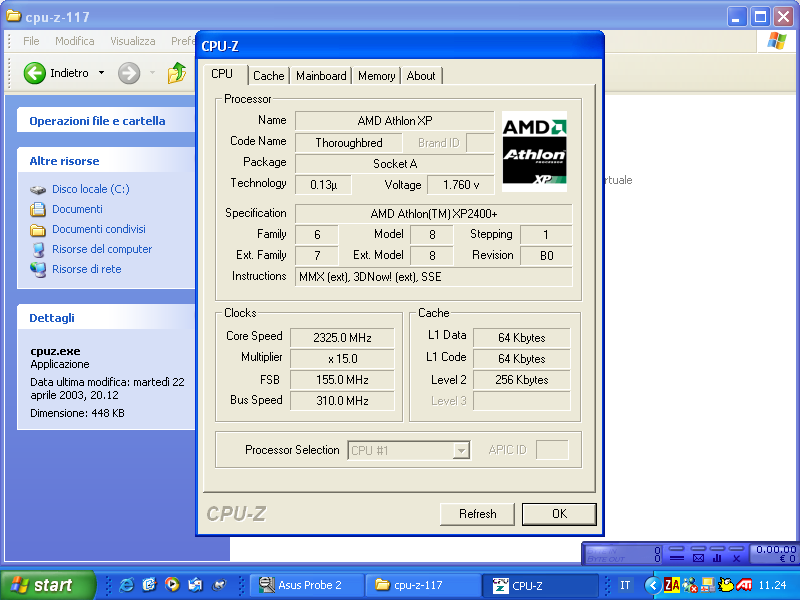This screenshot has height=600, width=800.
Task: Click the Bus Speed value 310.0 MHz
Action: pos(342,401)
